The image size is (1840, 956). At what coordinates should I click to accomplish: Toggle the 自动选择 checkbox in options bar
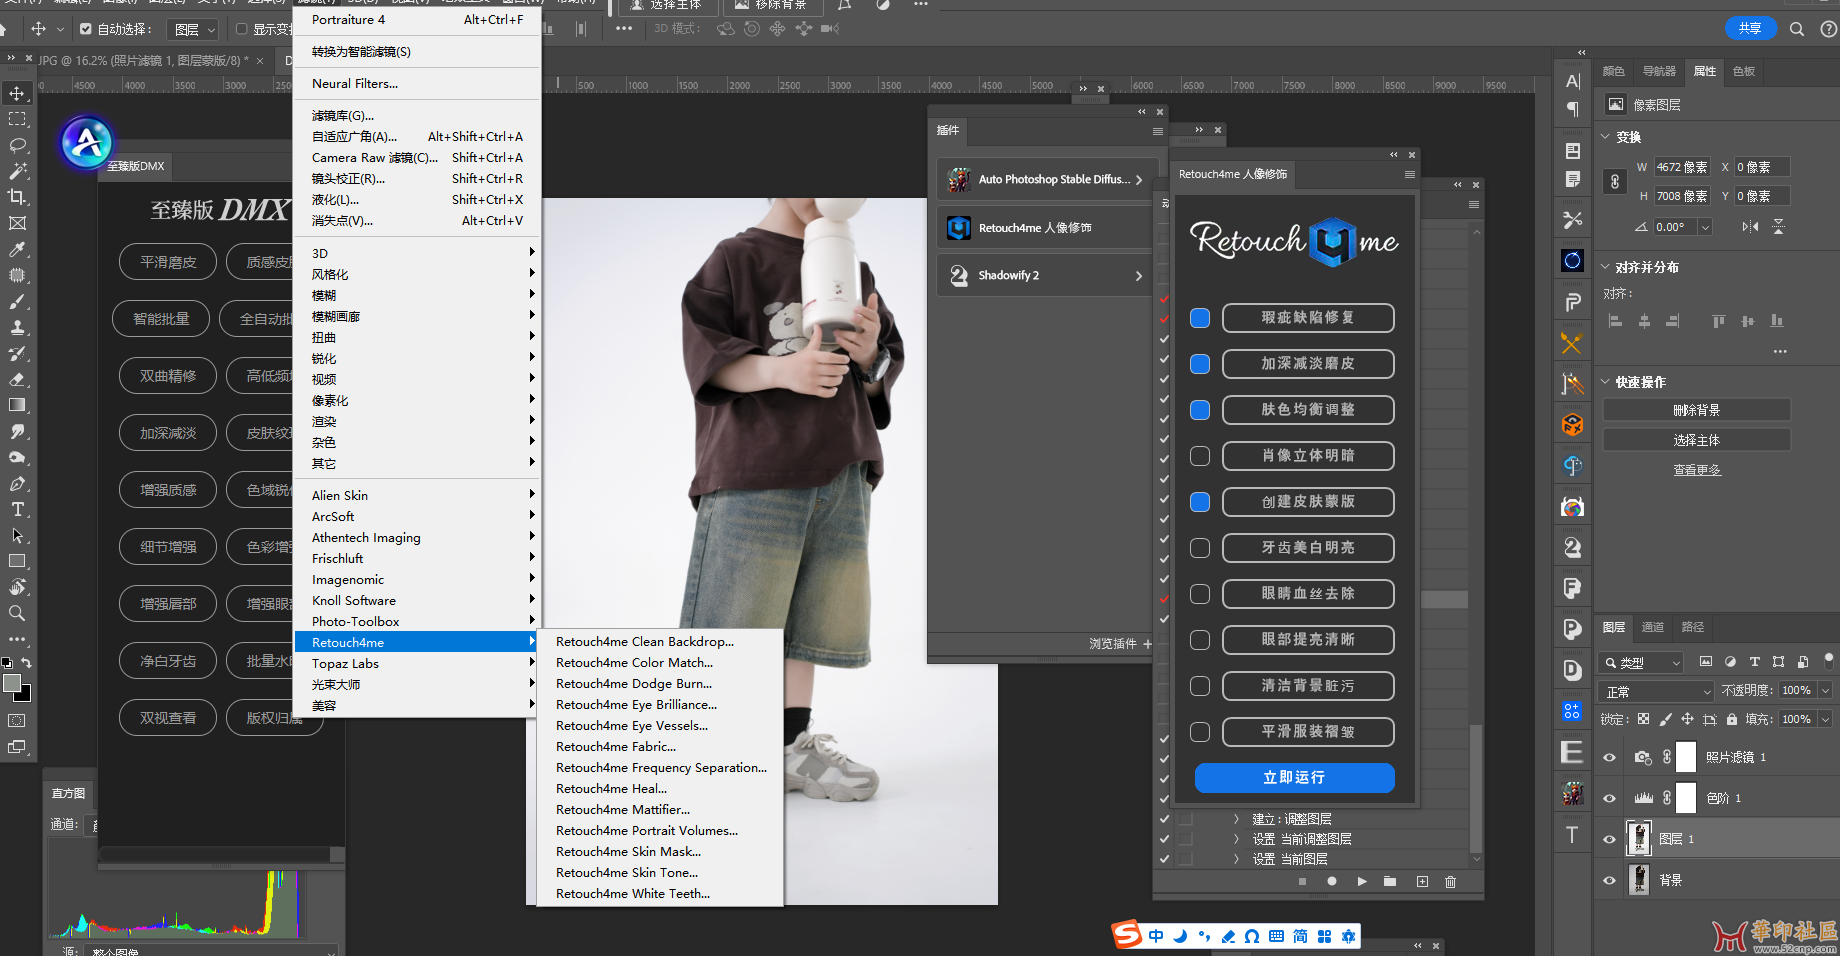pos(86,29)
